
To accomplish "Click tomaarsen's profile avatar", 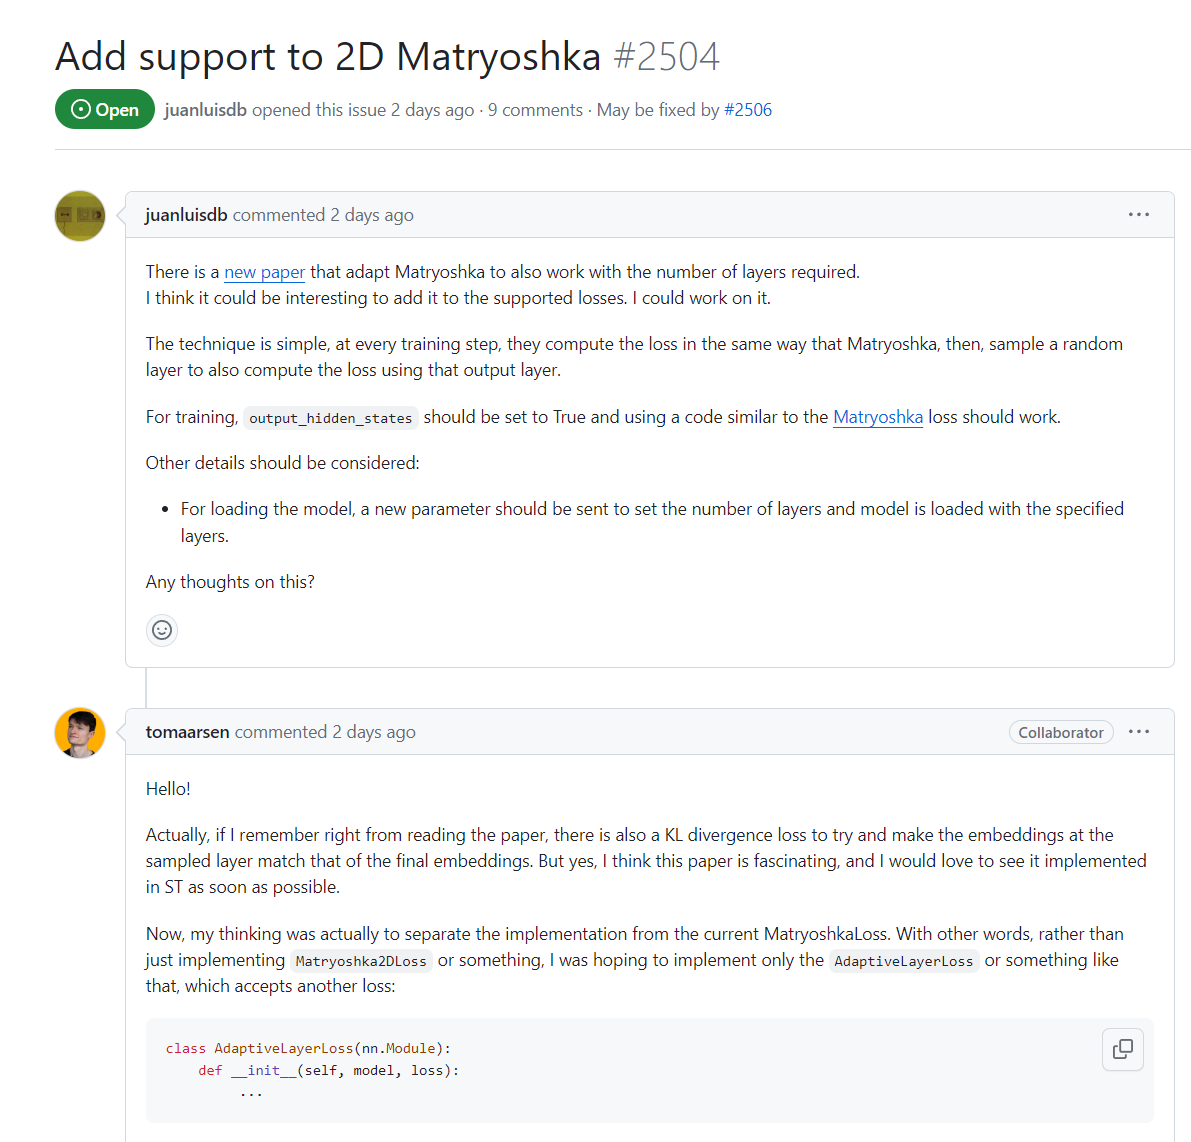I will click(x=80, y=733).
